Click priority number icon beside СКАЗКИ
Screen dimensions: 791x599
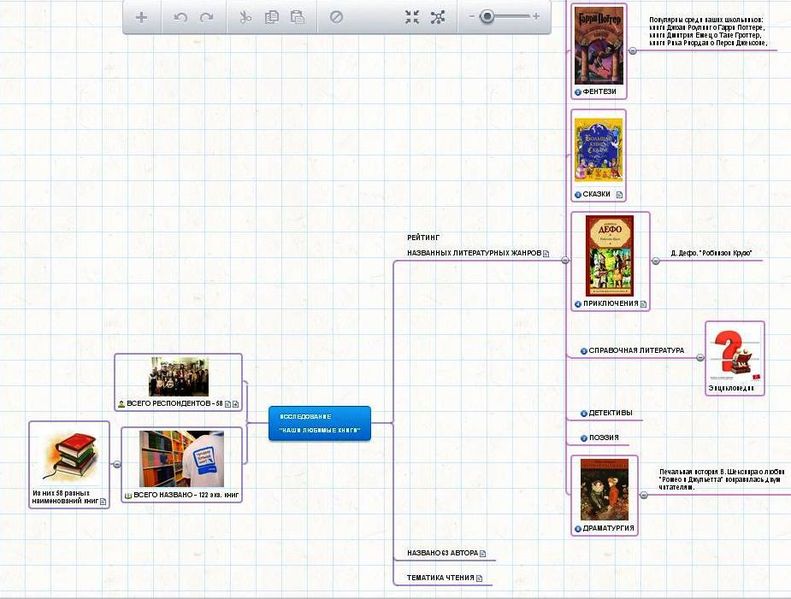578,195
